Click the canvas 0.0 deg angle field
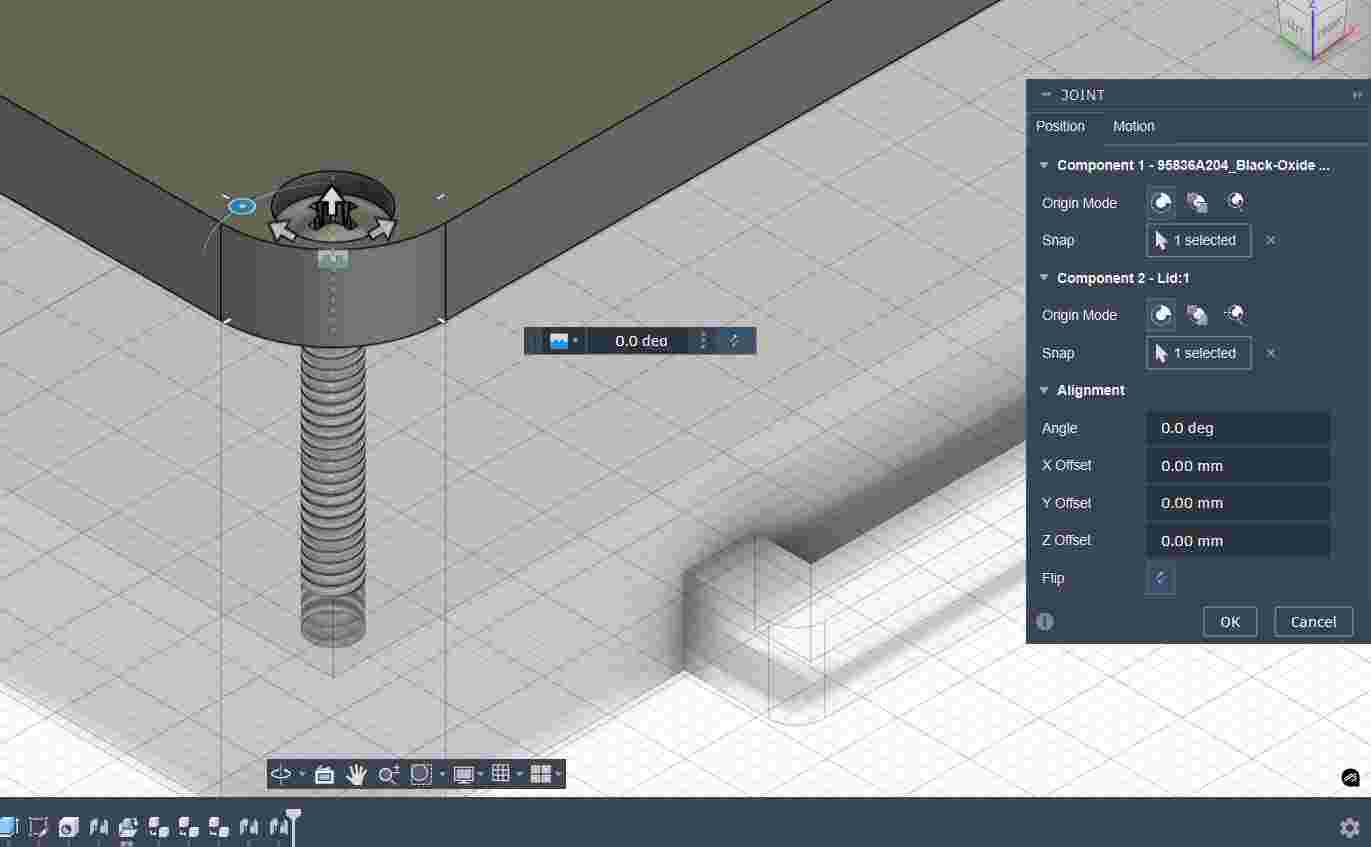This screenshot has width=1371, height=847. [640, 341]
